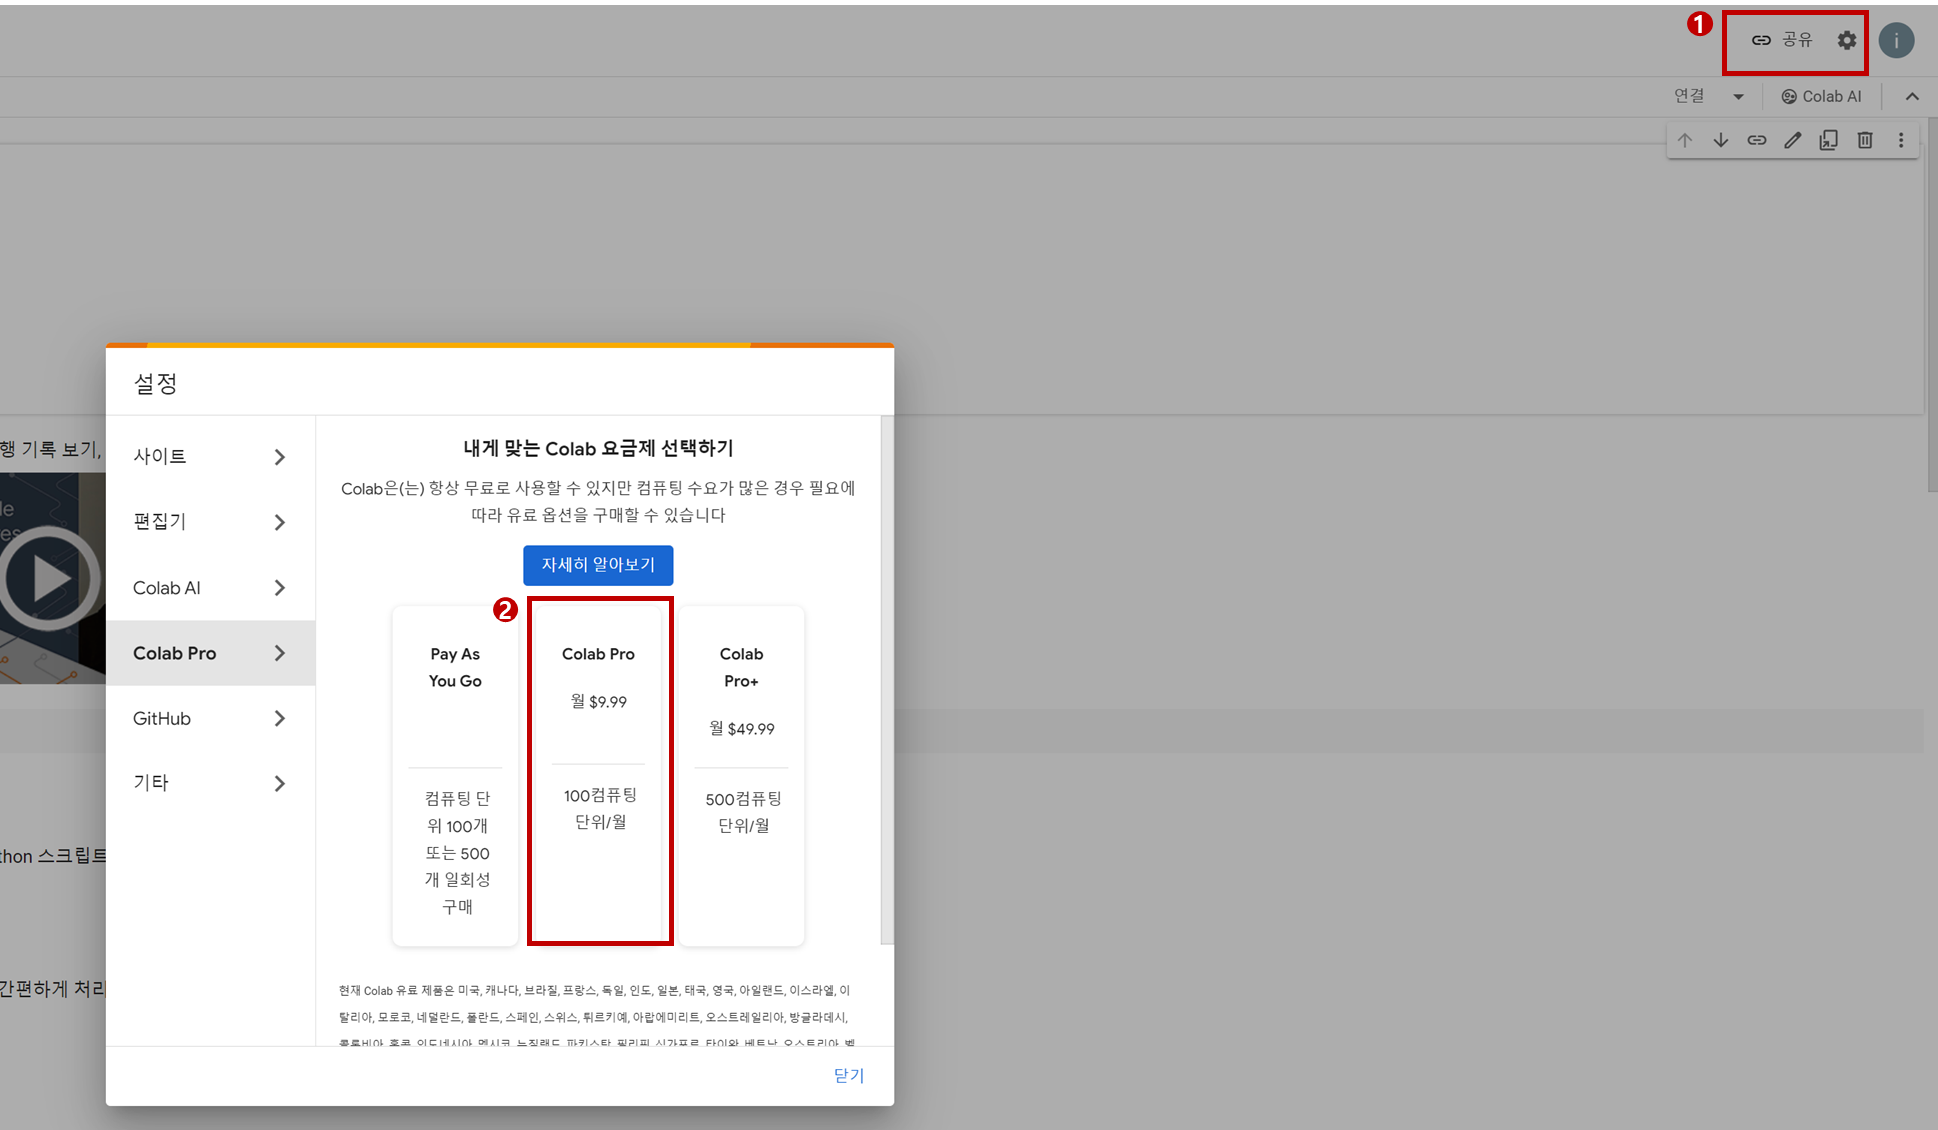Open the 기타 settings section
The image size is (1938, 1130).
[x=210, y=783]
